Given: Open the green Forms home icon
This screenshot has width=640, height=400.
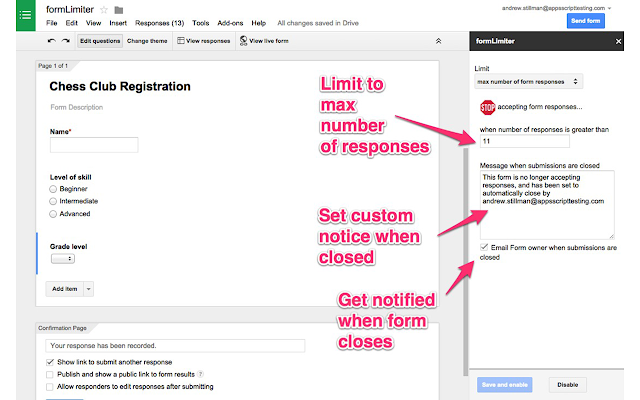Looking at the screenshot, I should tap(25, 15).
